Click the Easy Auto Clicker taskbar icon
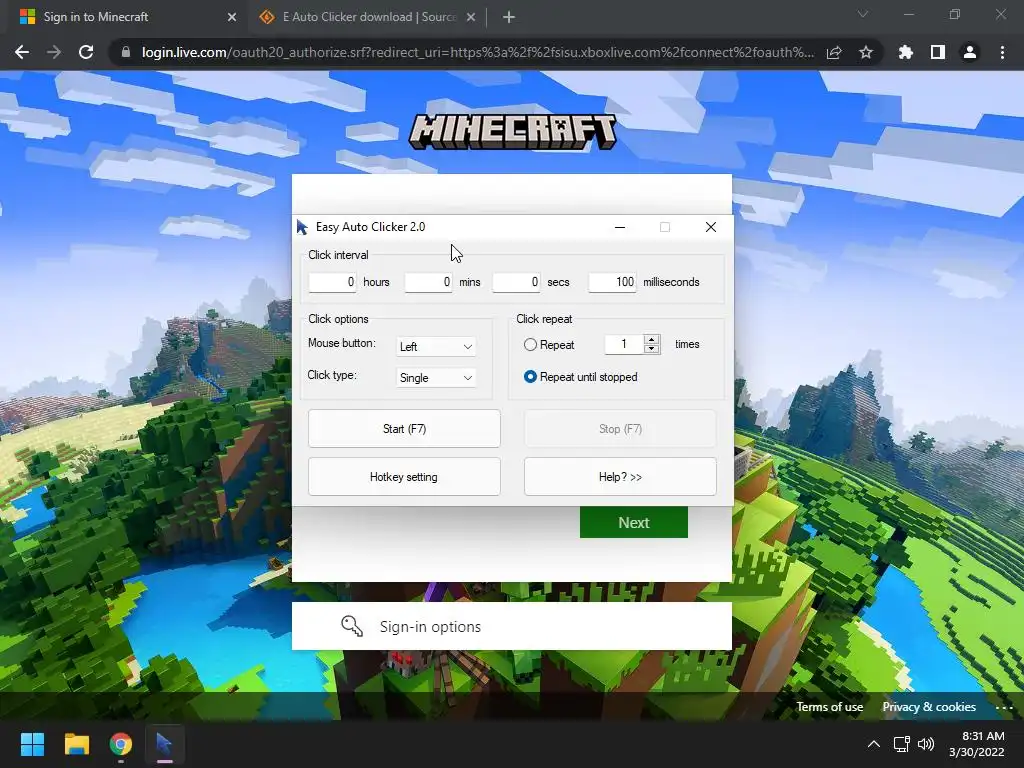Image resolution: width=1024 pixels, height=768 pixels. click(x=165, y=744)
